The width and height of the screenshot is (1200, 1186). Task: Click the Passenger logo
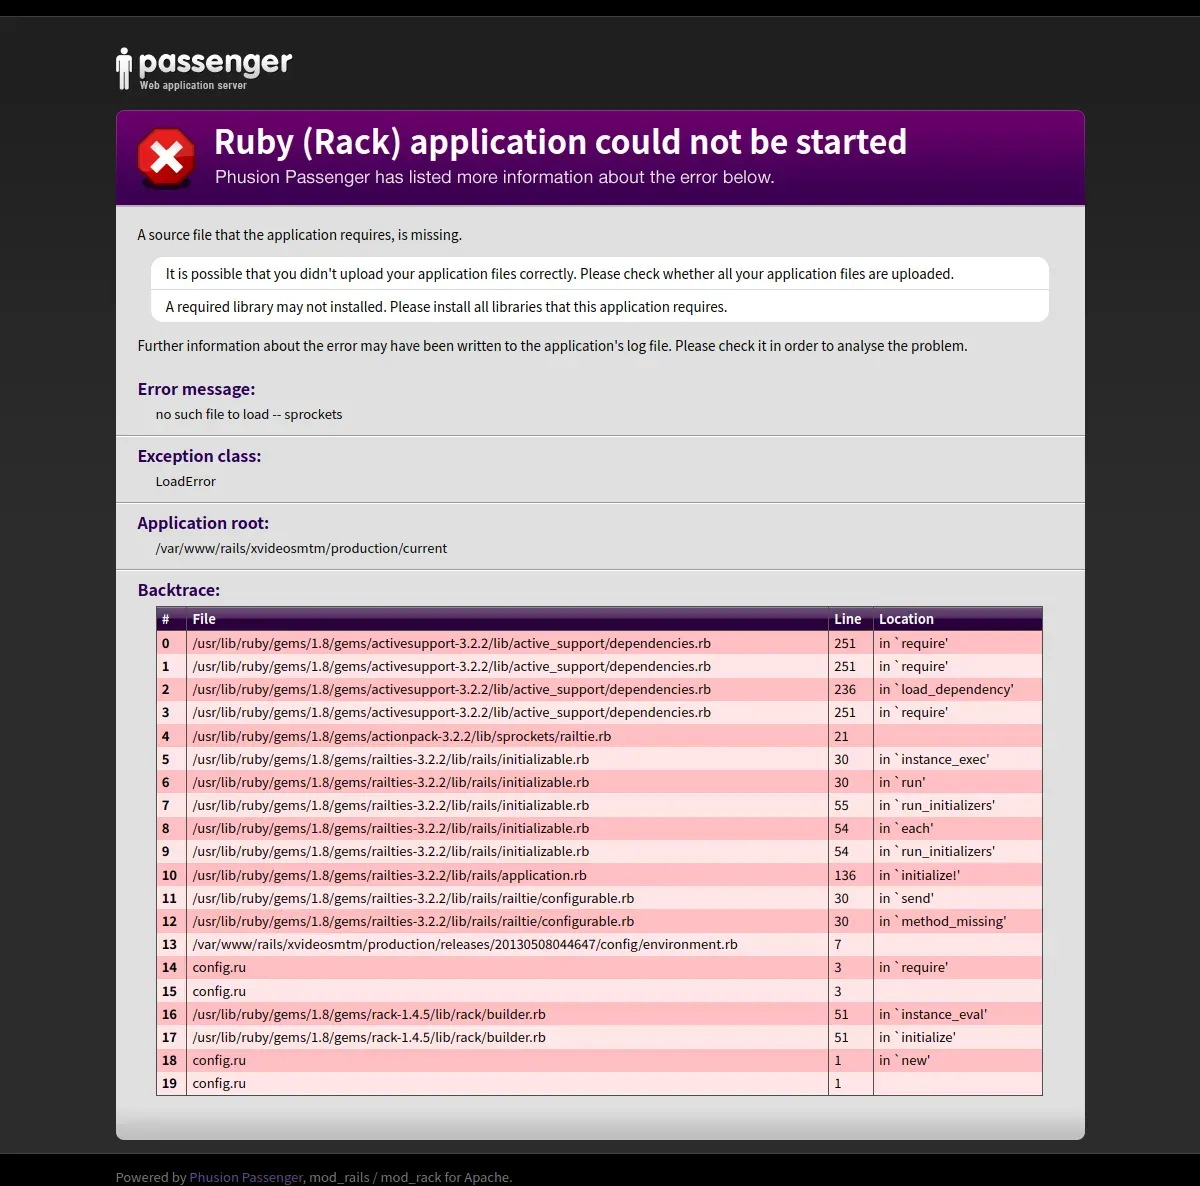pyautogui.click(x=204, y=69)
